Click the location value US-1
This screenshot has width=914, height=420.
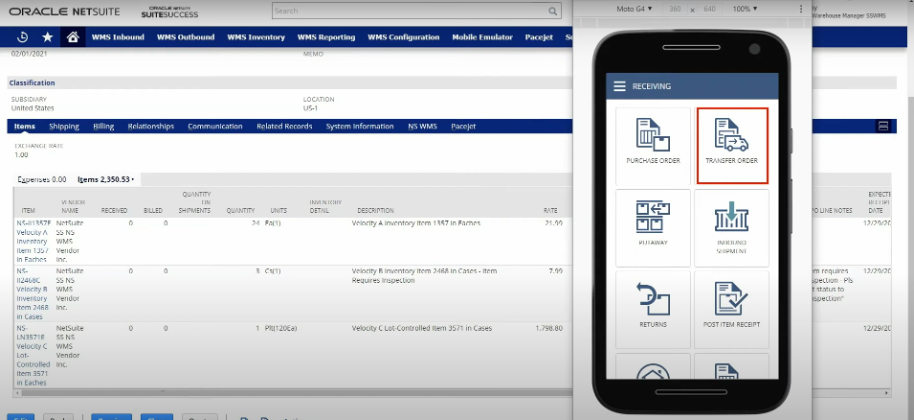311,108
